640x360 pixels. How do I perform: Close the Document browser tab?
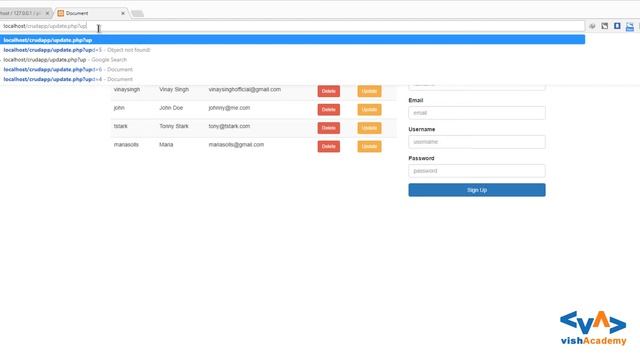[x=123, y=13]
